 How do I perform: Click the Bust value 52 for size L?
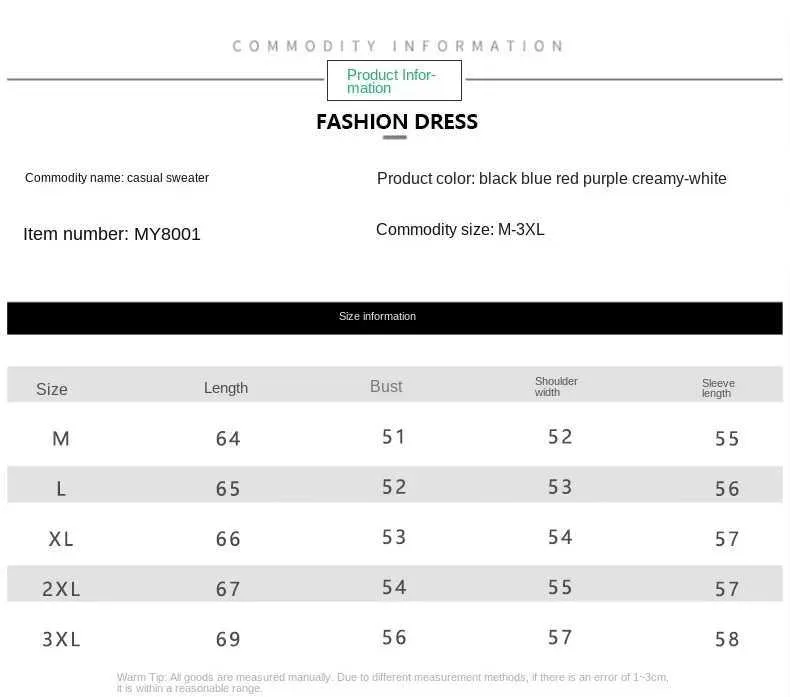(394, 487)
